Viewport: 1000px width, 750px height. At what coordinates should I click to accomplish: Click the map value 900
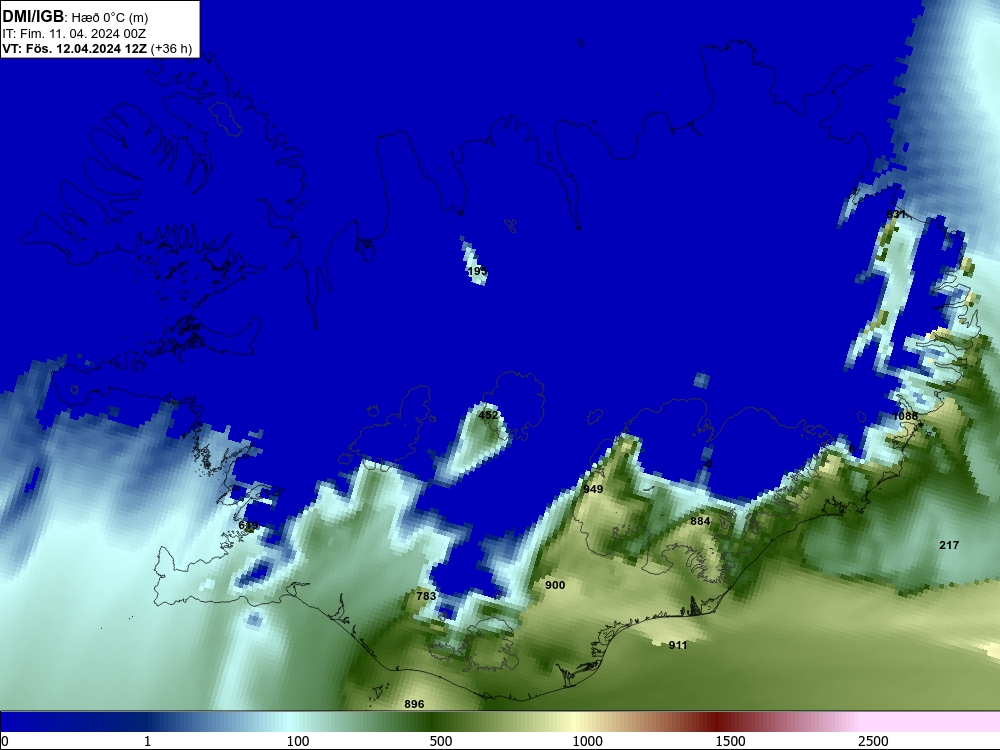click(555, 585)
